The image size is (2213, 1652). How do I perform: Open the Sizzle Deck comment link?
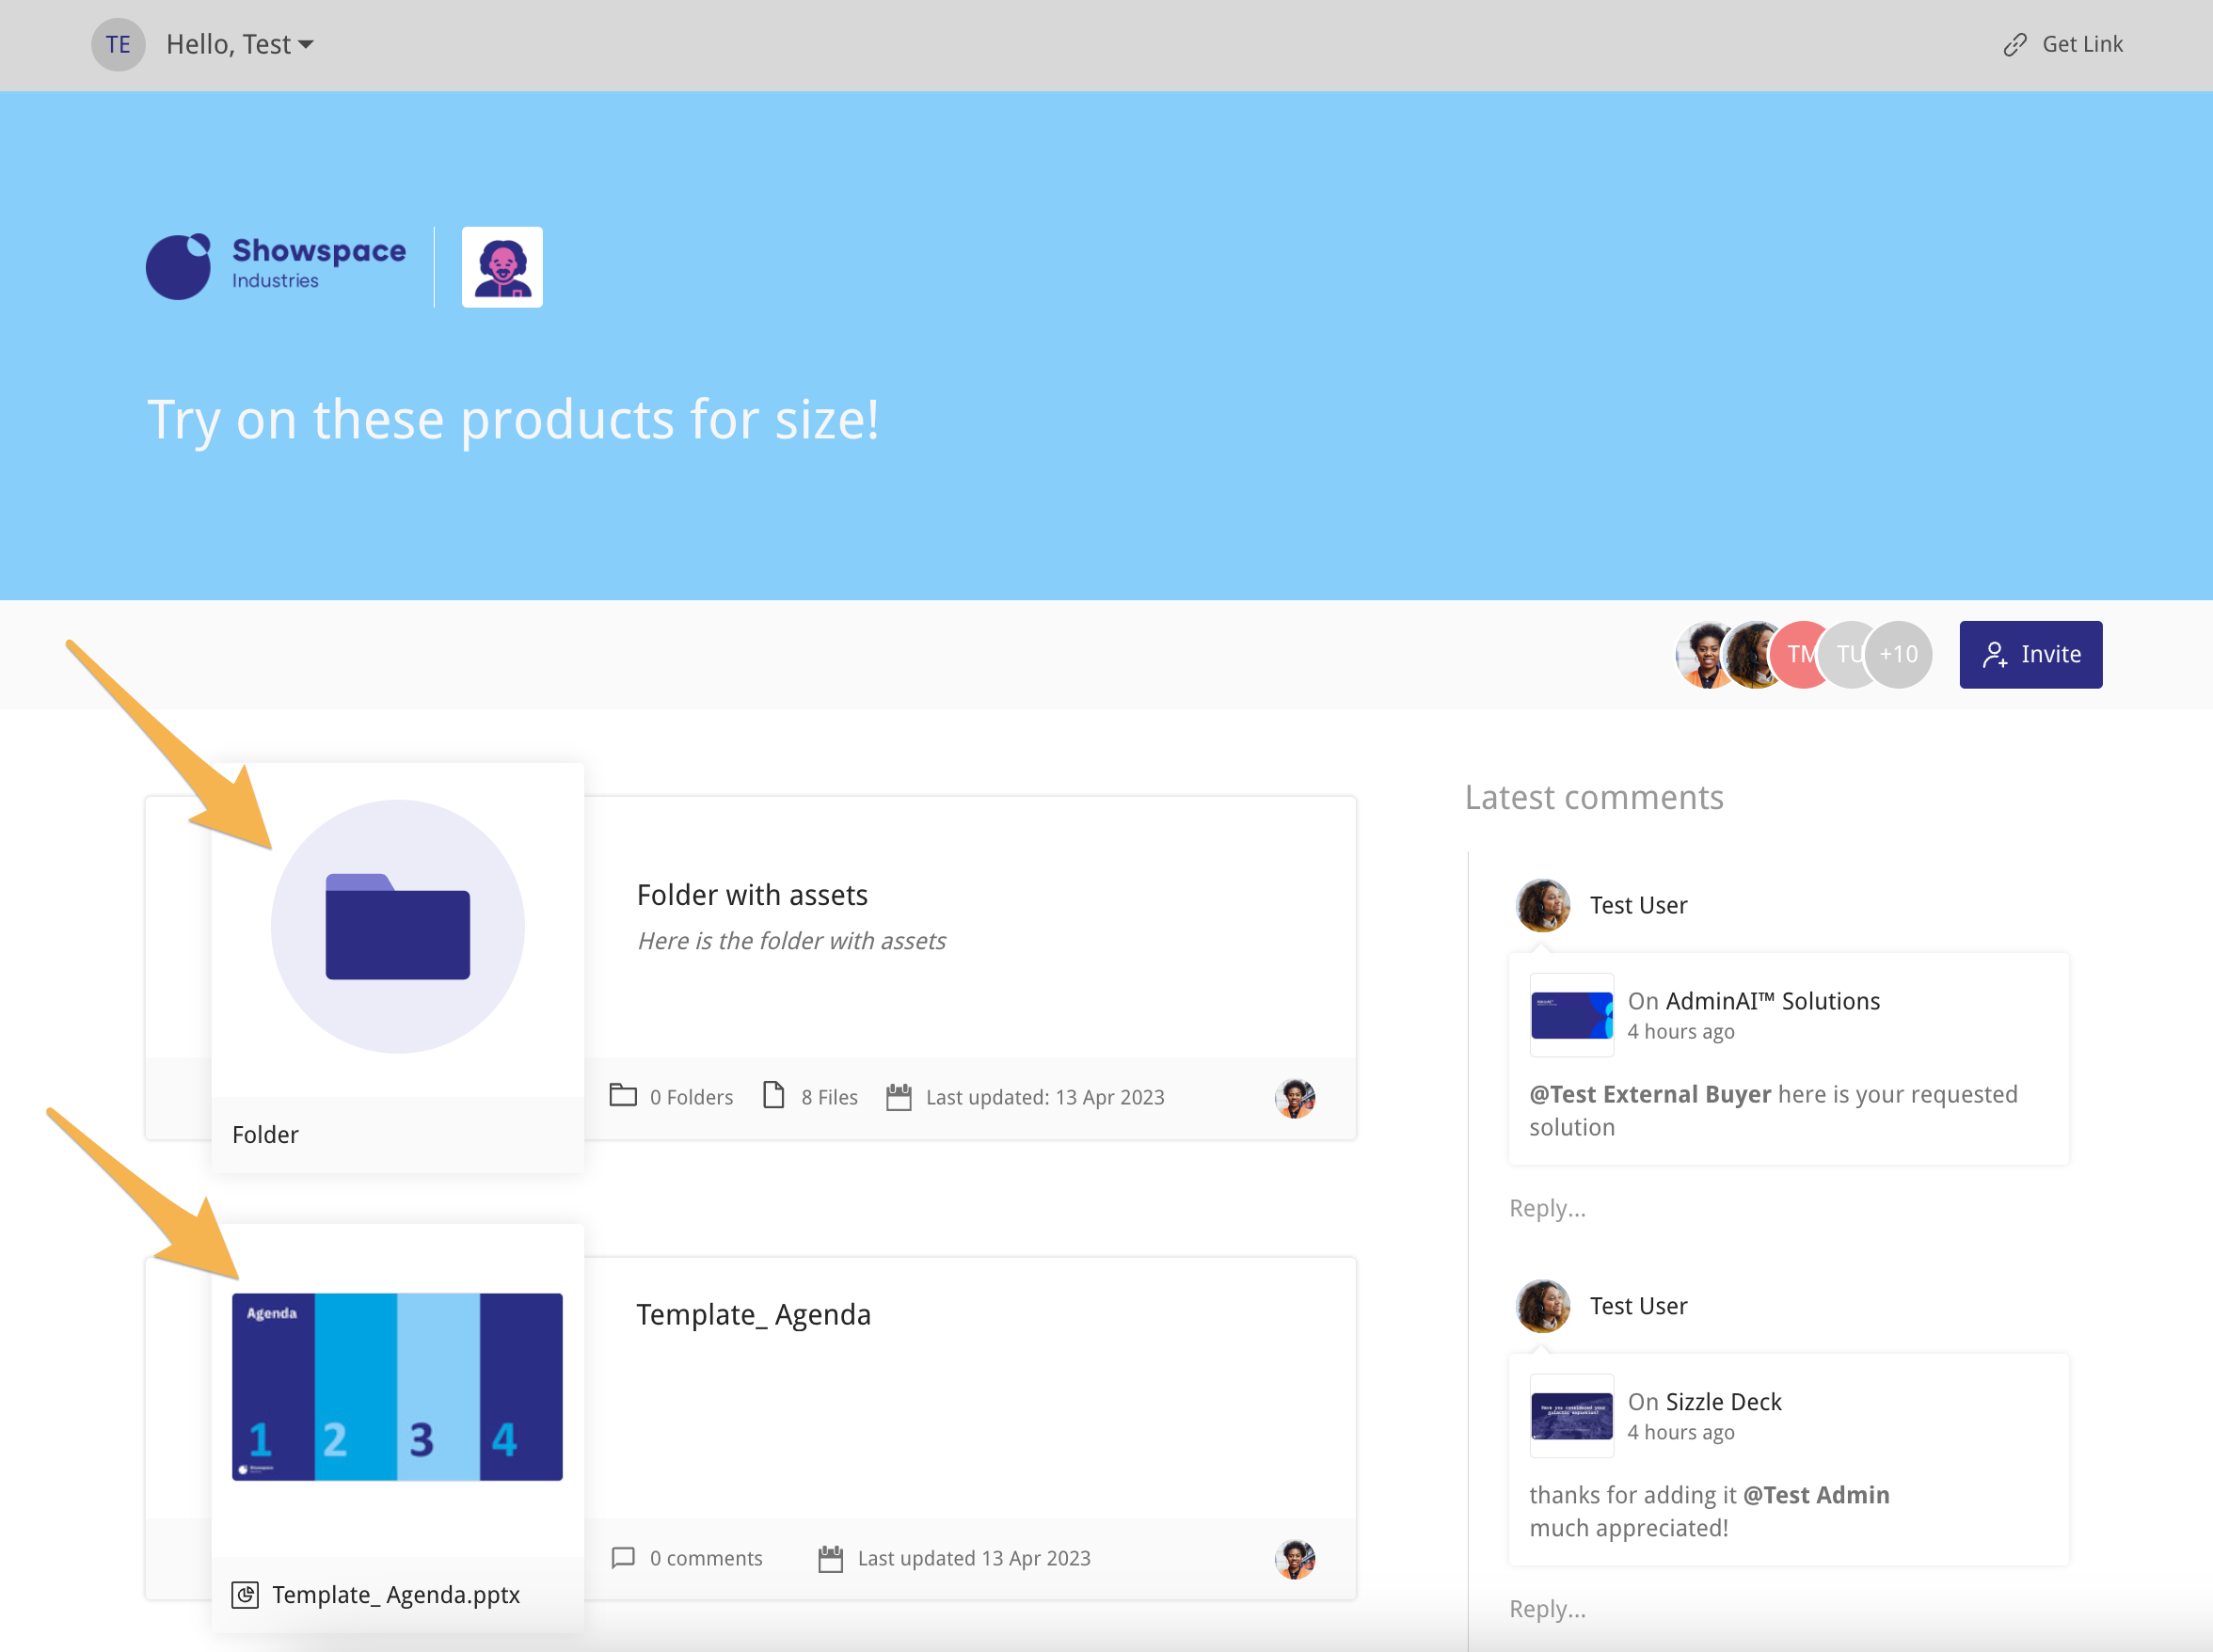click(1723, 1401)
